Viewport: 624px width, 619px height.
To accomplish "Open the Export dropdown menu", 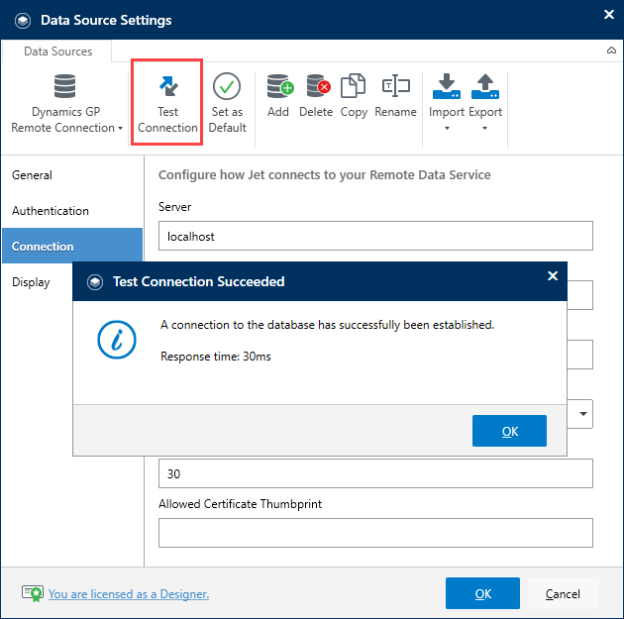I will tap(485, 103).
